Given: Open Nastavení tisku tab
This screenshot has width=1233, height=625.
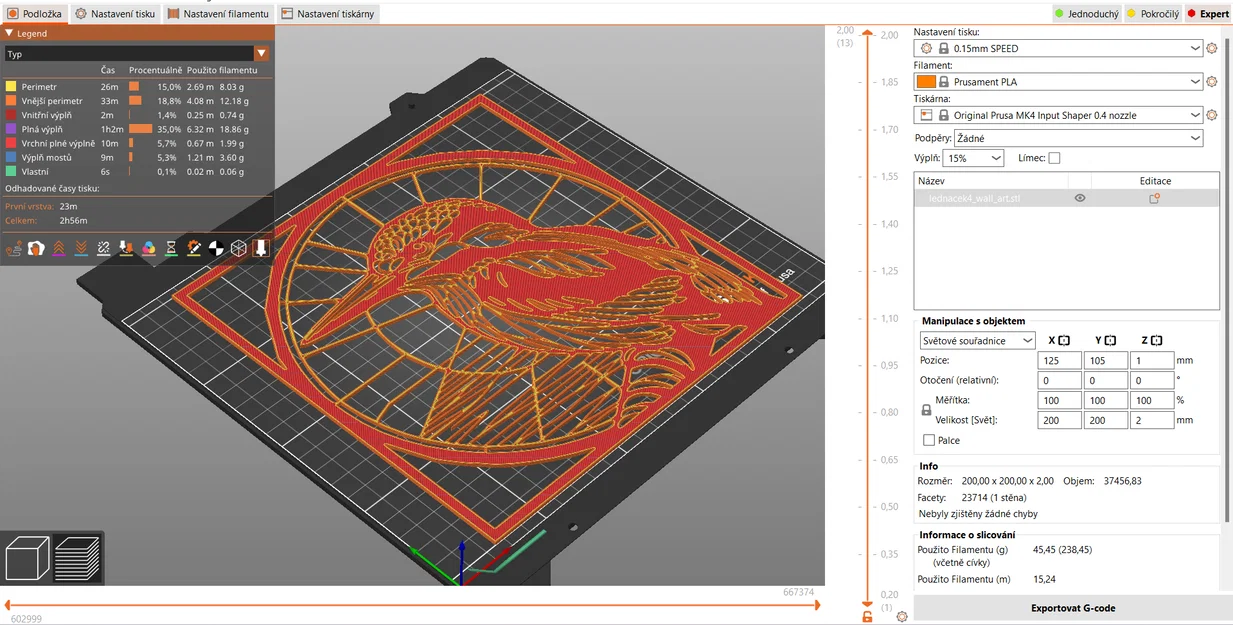Looking at the screenshot, I should coord(115,14).
